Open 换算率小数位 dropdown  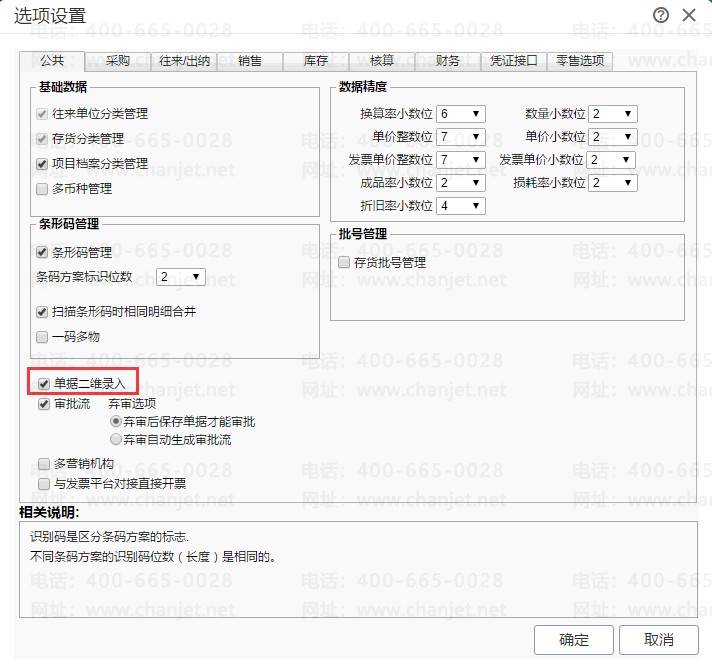coord(461,114)
